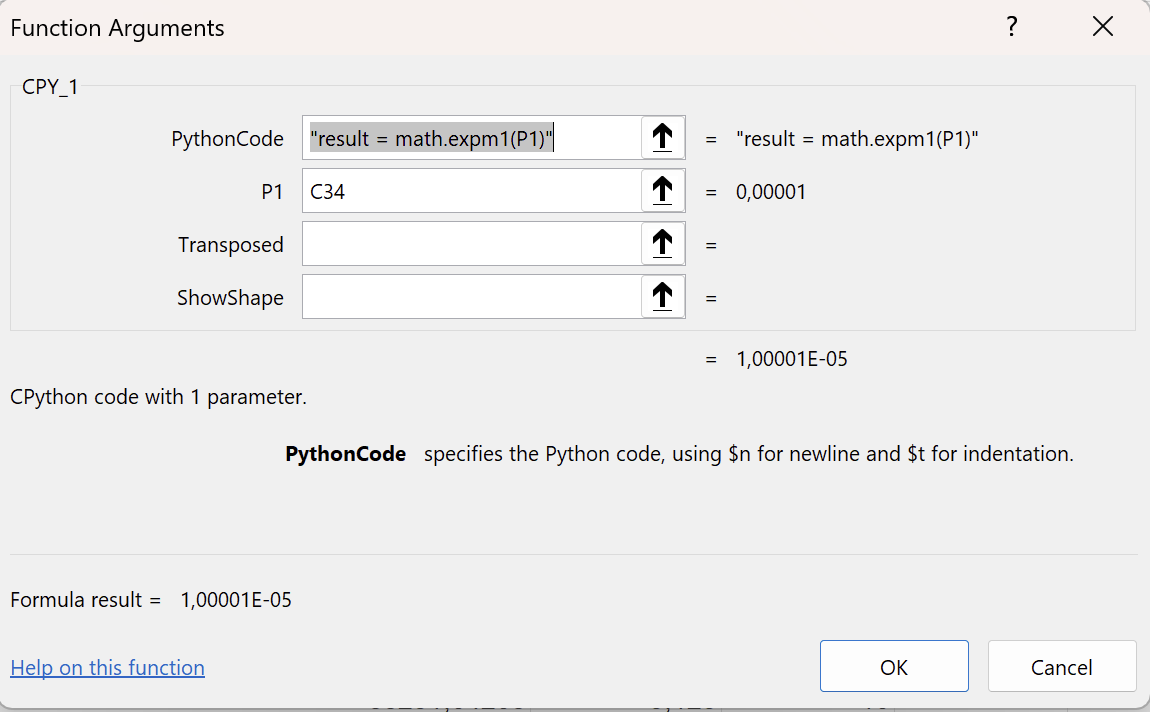
Task: Click the P1 input field containing C34
Action: [x=472, y=191]
